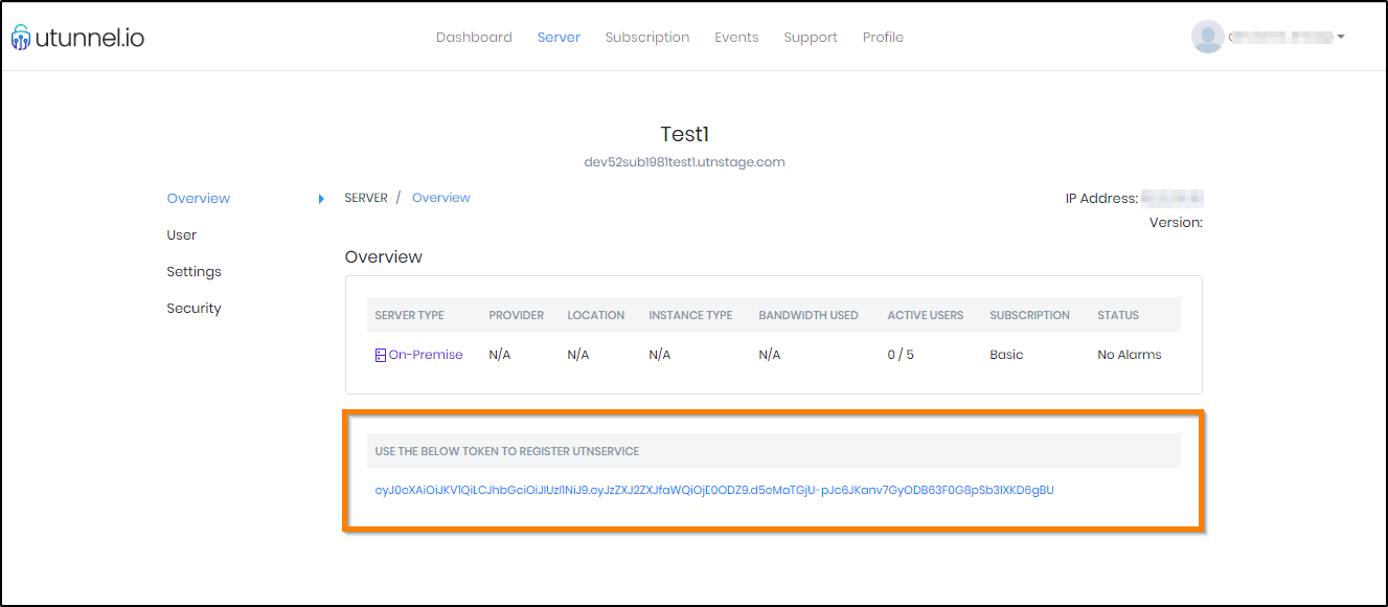Open the Dashboard menu item
The height and width of the screenshot is (607, 1388).
(473, 37)
